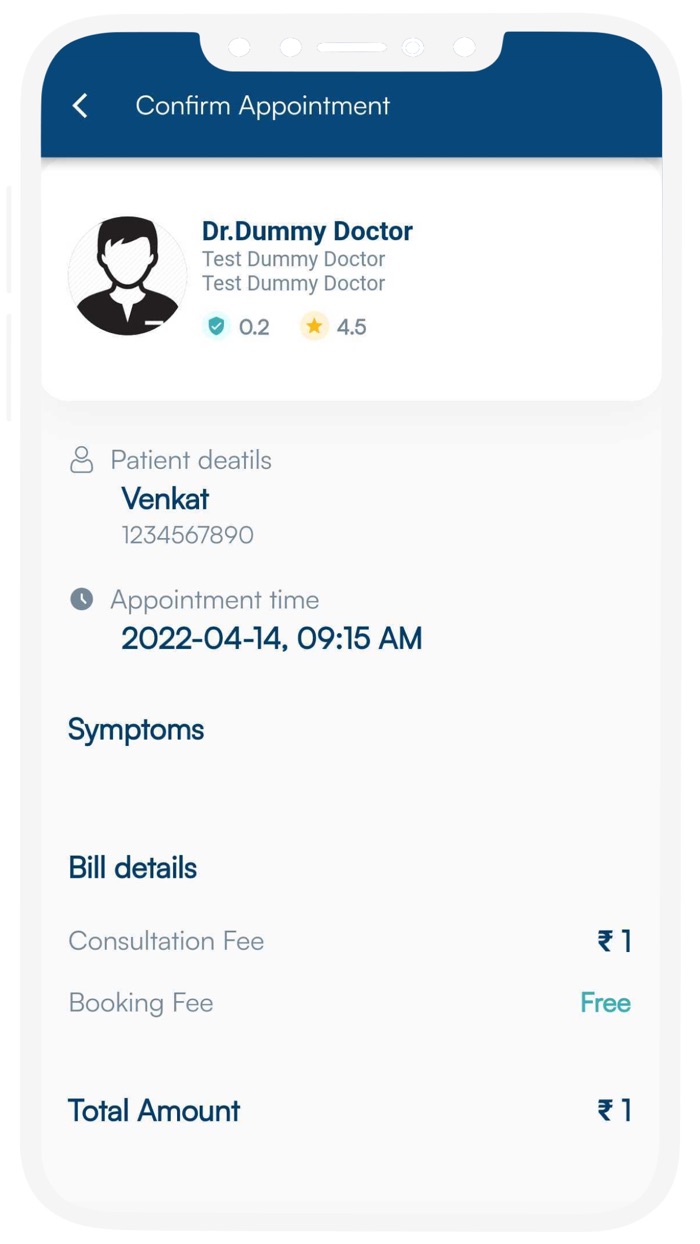Screen dimensions: 700x1244
Task: Tap the Free label on Booking Fee
Action: point(606,1002)
